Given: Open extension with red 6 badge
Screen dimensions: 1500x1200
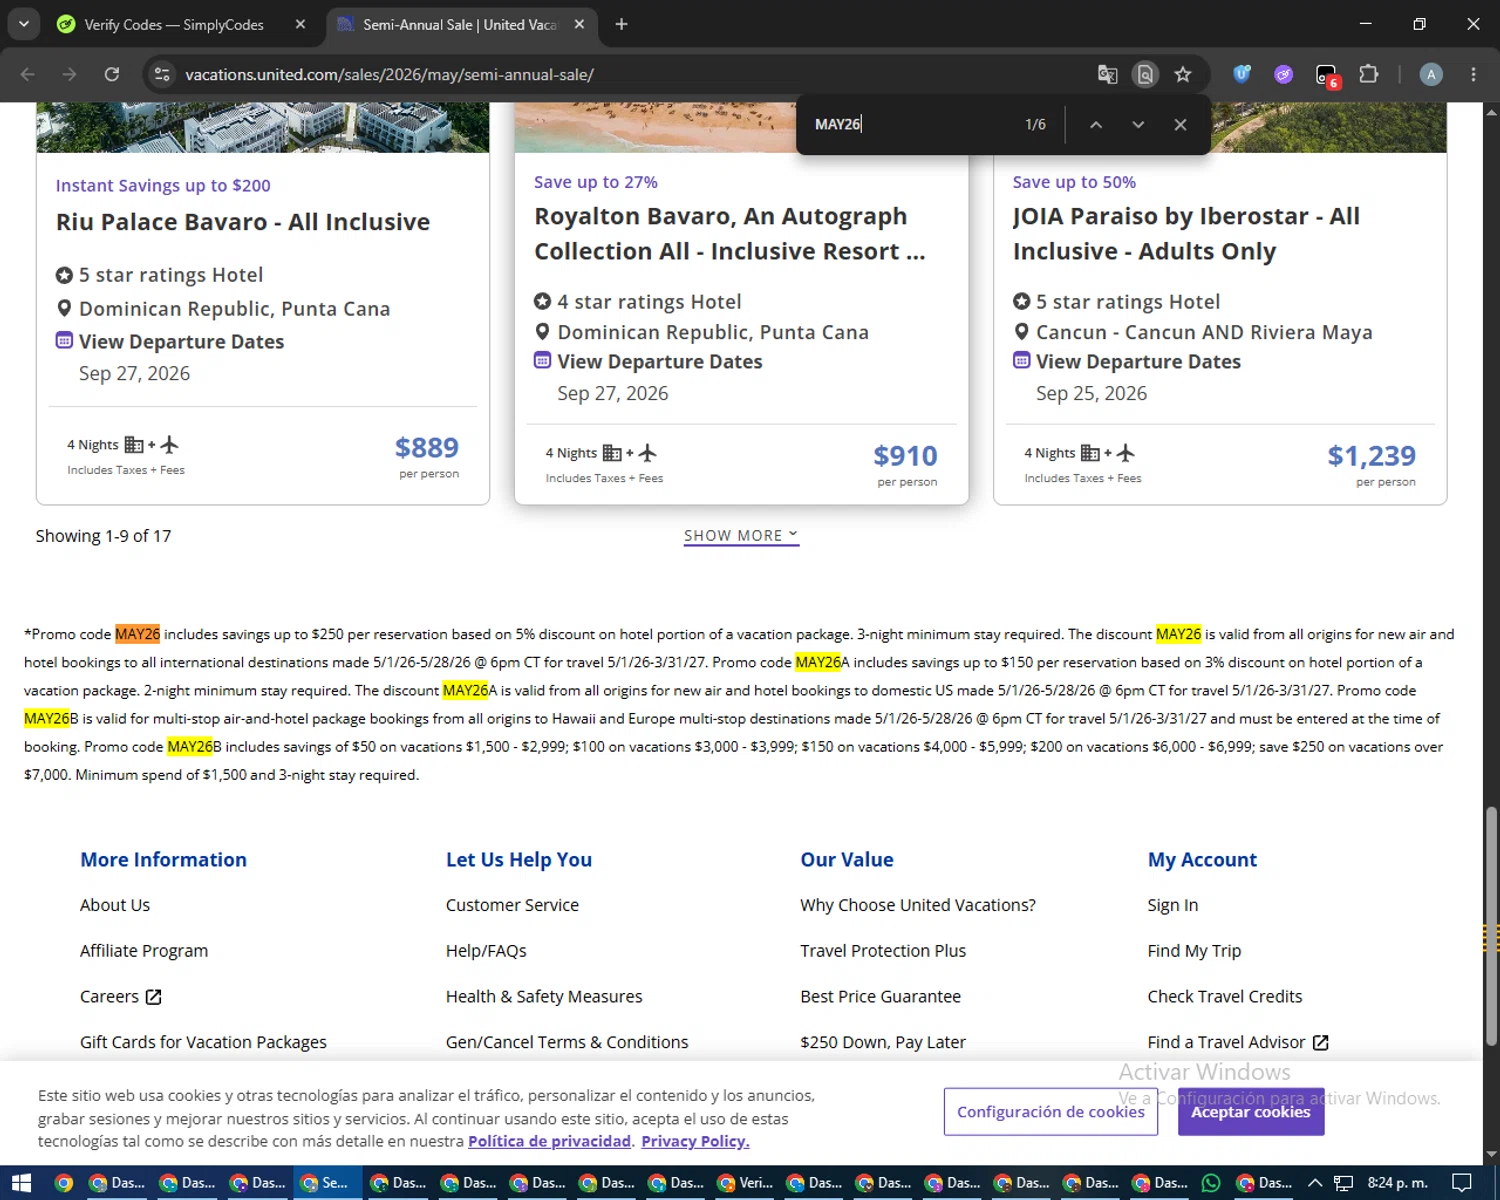Looking at the screenshot, I should (x=1327, y=75).
